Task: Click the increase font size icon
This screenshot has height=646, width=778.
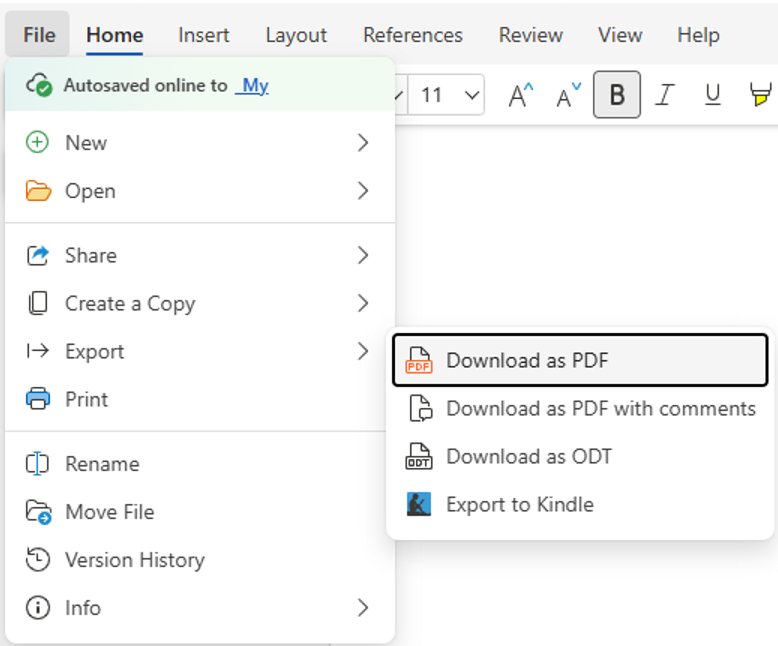Action: 520,95
